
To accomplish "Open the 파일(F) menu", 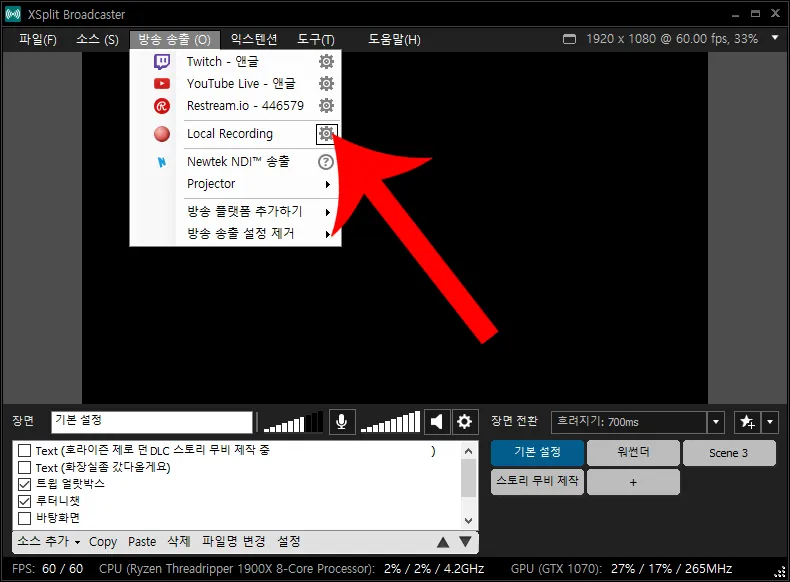I will pyautogui.click(x=38, y=39).
